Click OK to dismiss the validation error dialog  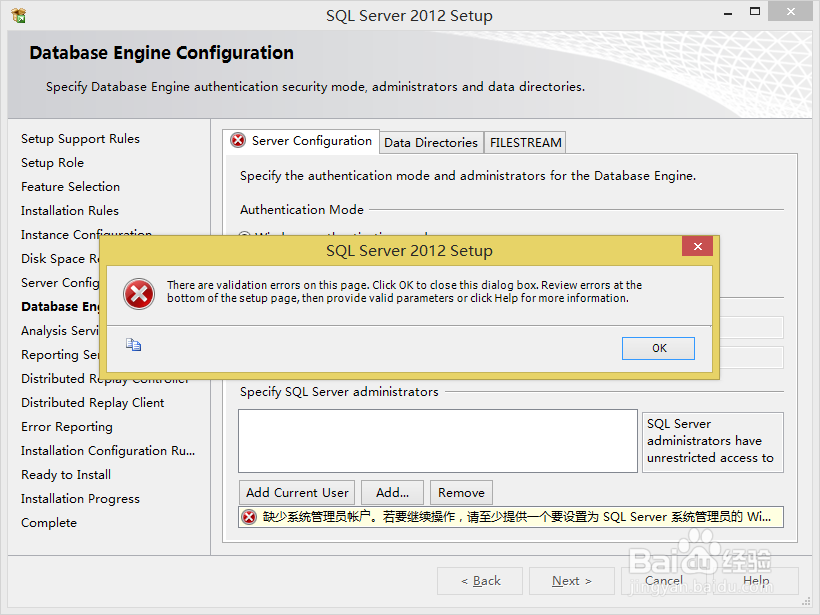658,347
